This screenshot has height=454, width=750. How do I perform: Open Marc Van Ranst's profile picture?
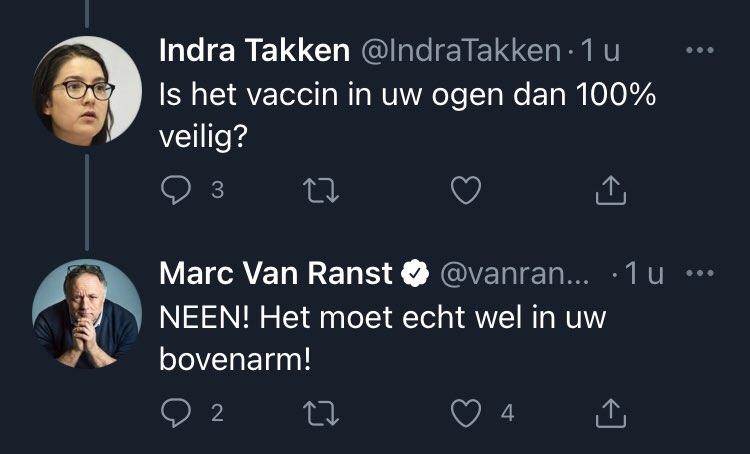click(87, 313)
